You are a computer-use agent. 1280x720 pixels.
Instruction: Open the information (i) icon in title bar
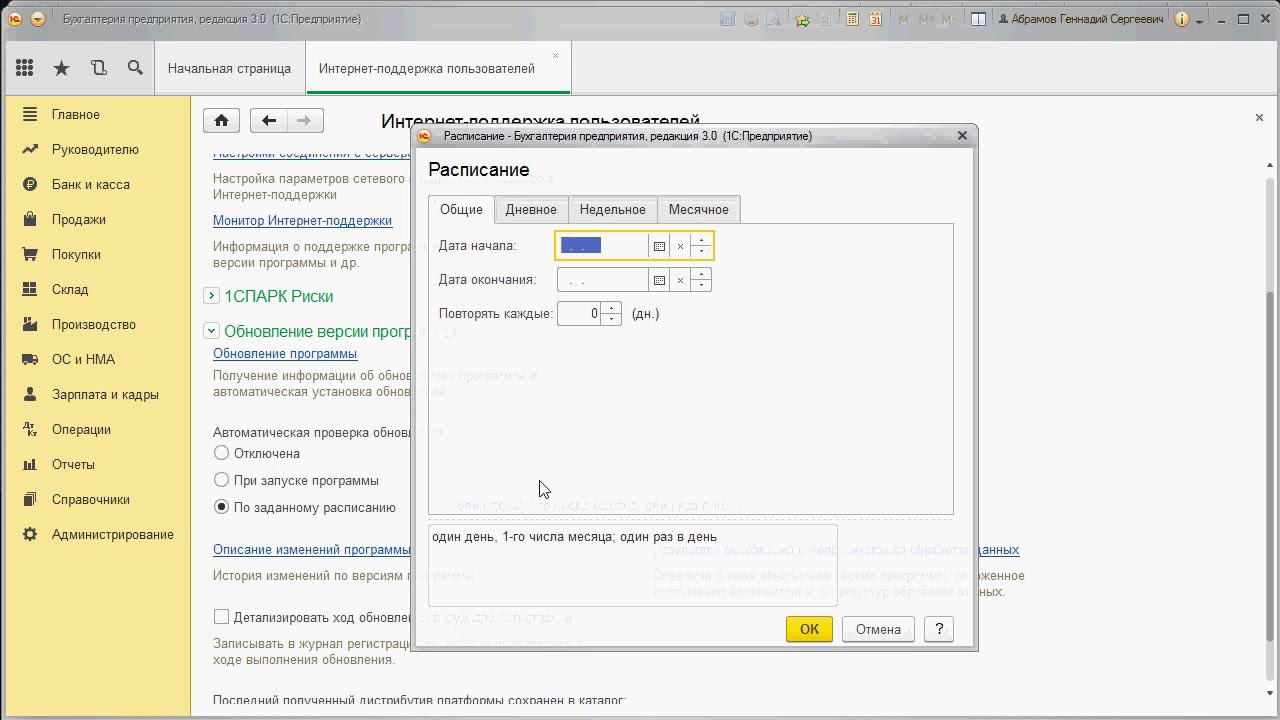pyautogui.click(x=1182, y=19)
